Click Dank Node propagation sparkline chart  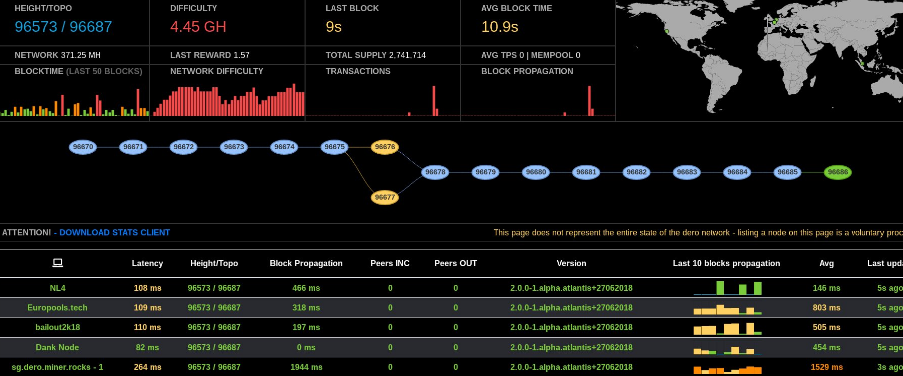tap(727, 350)
